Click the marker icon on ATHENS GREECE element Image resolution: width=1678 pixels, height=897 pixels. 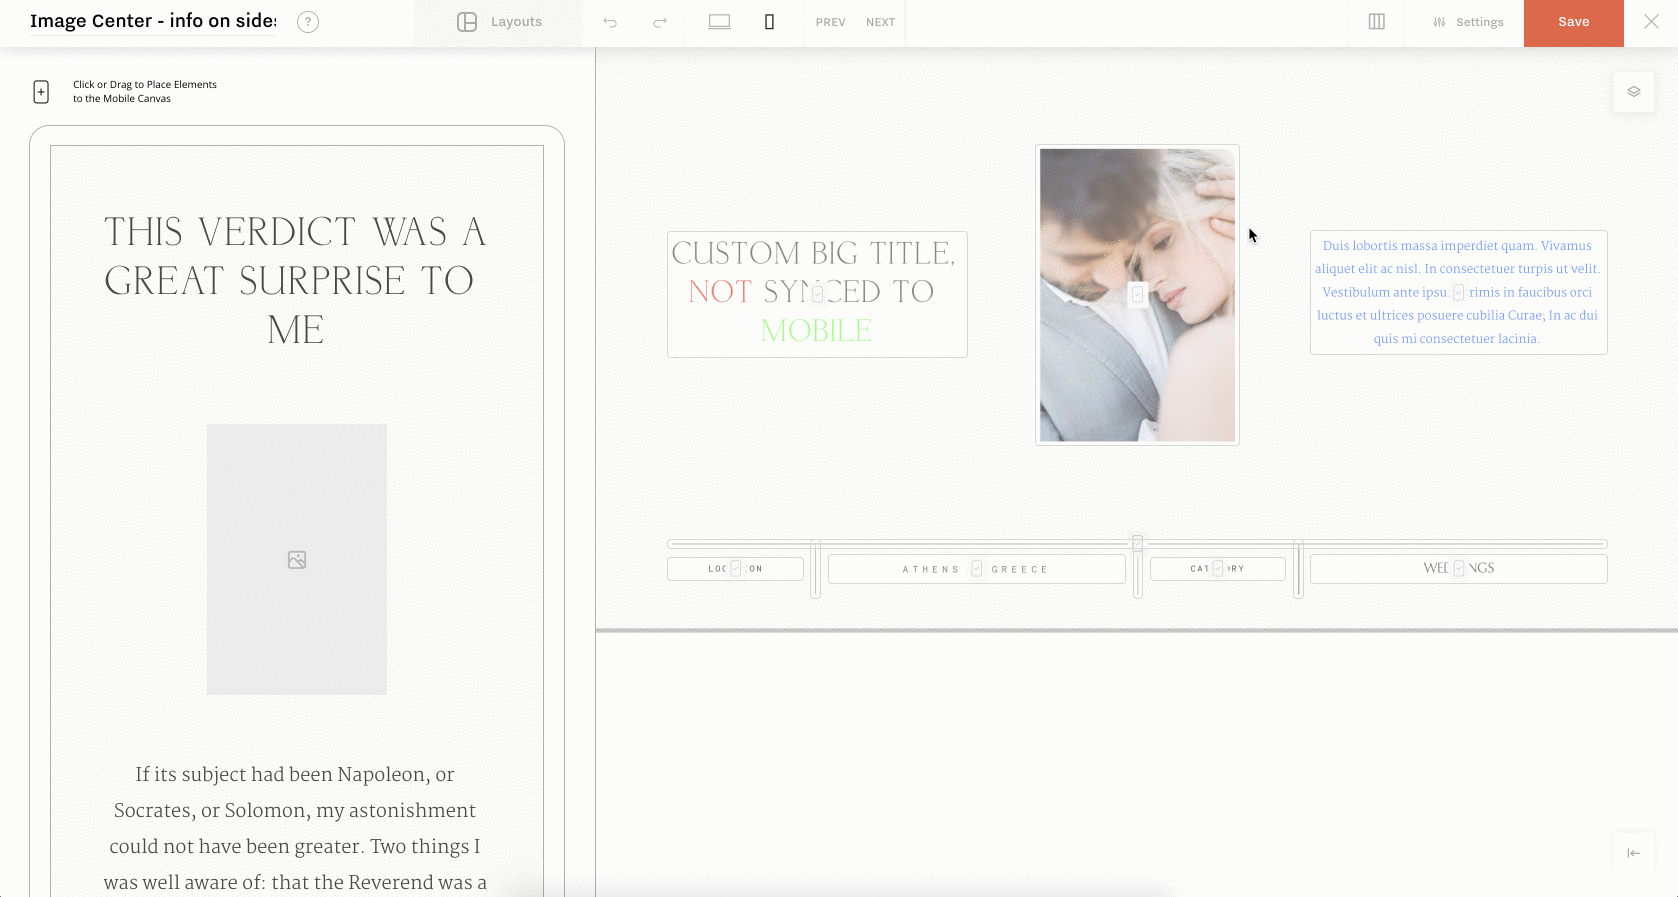[x=977, y=569]
